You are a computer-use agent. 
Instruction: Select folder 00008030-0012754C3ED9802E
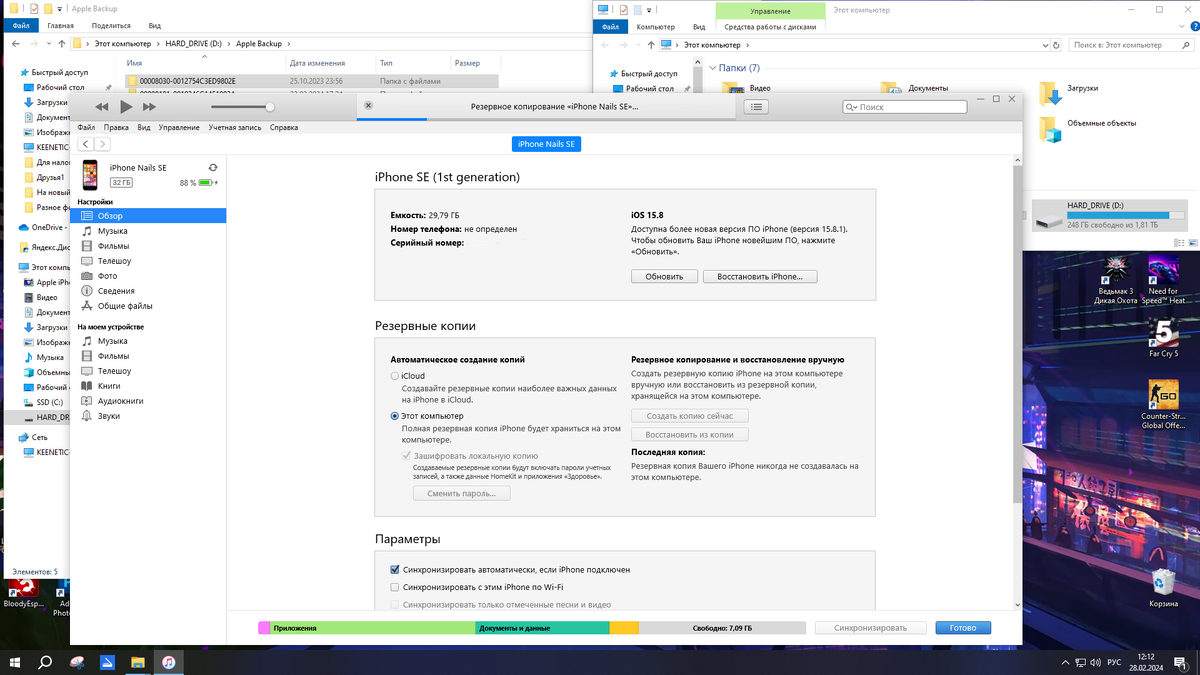pos(311,80)
